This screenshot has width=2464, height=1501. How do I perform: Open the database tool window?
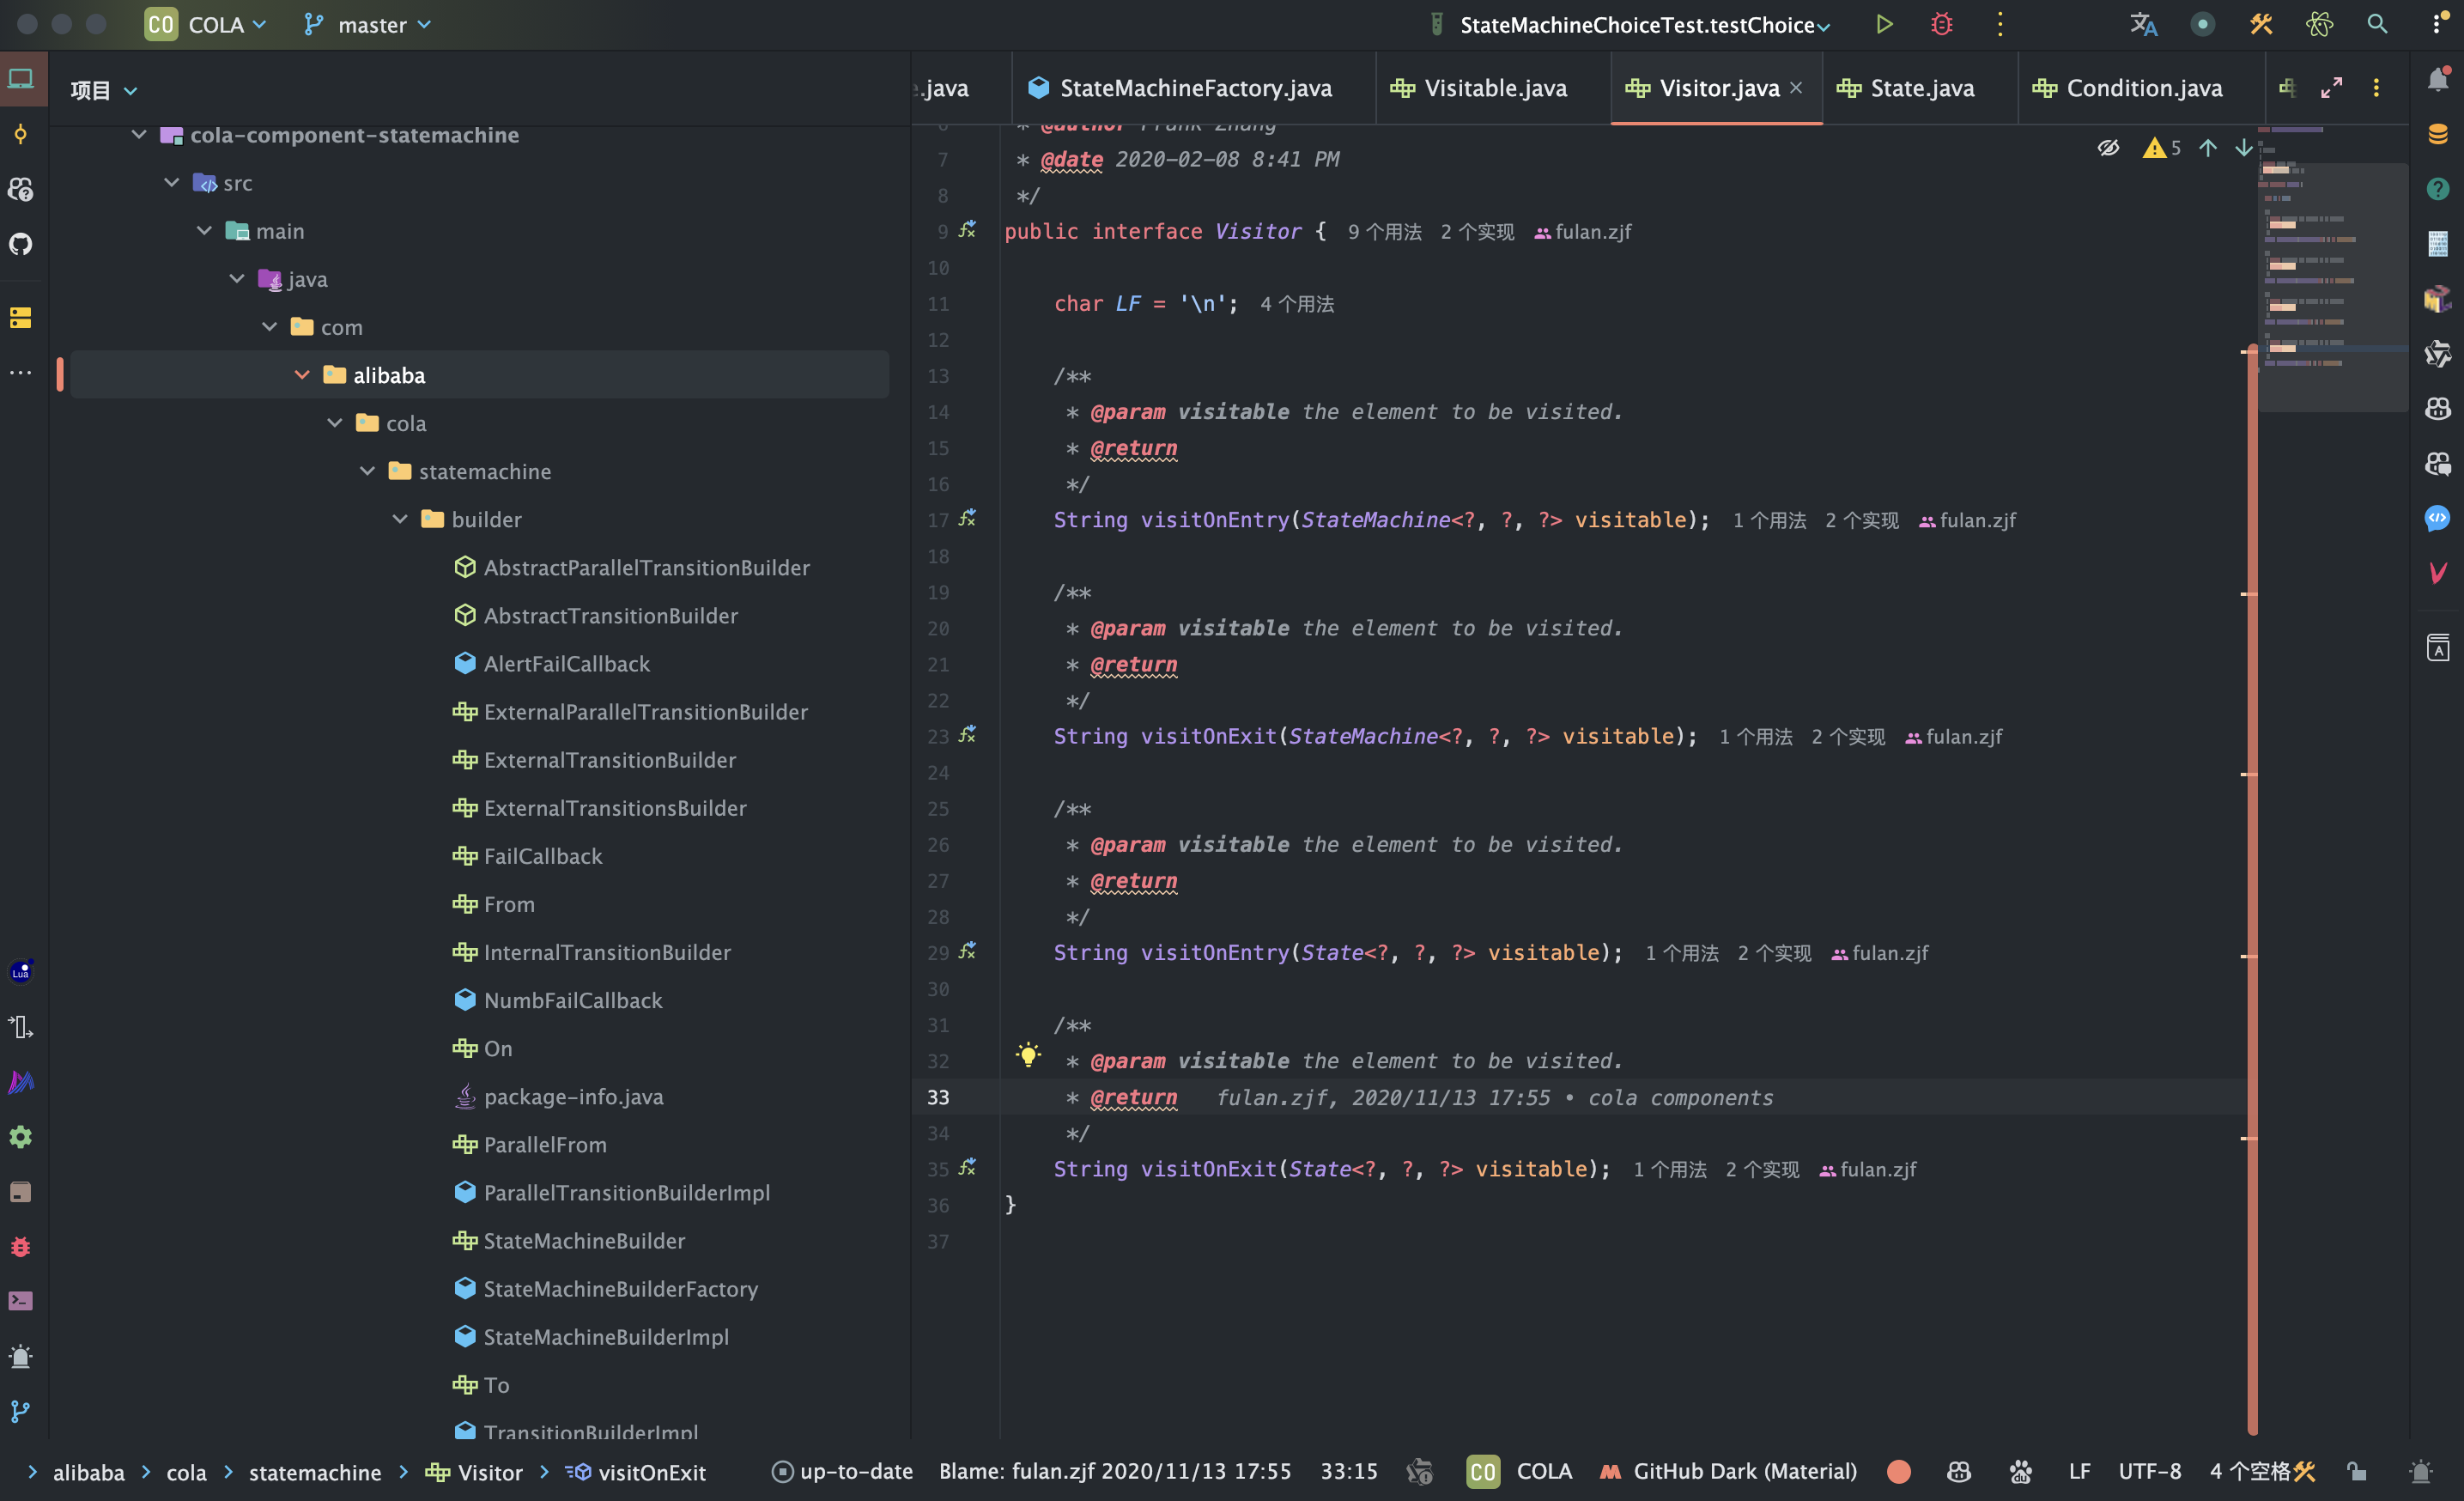tap(2438, 134)
